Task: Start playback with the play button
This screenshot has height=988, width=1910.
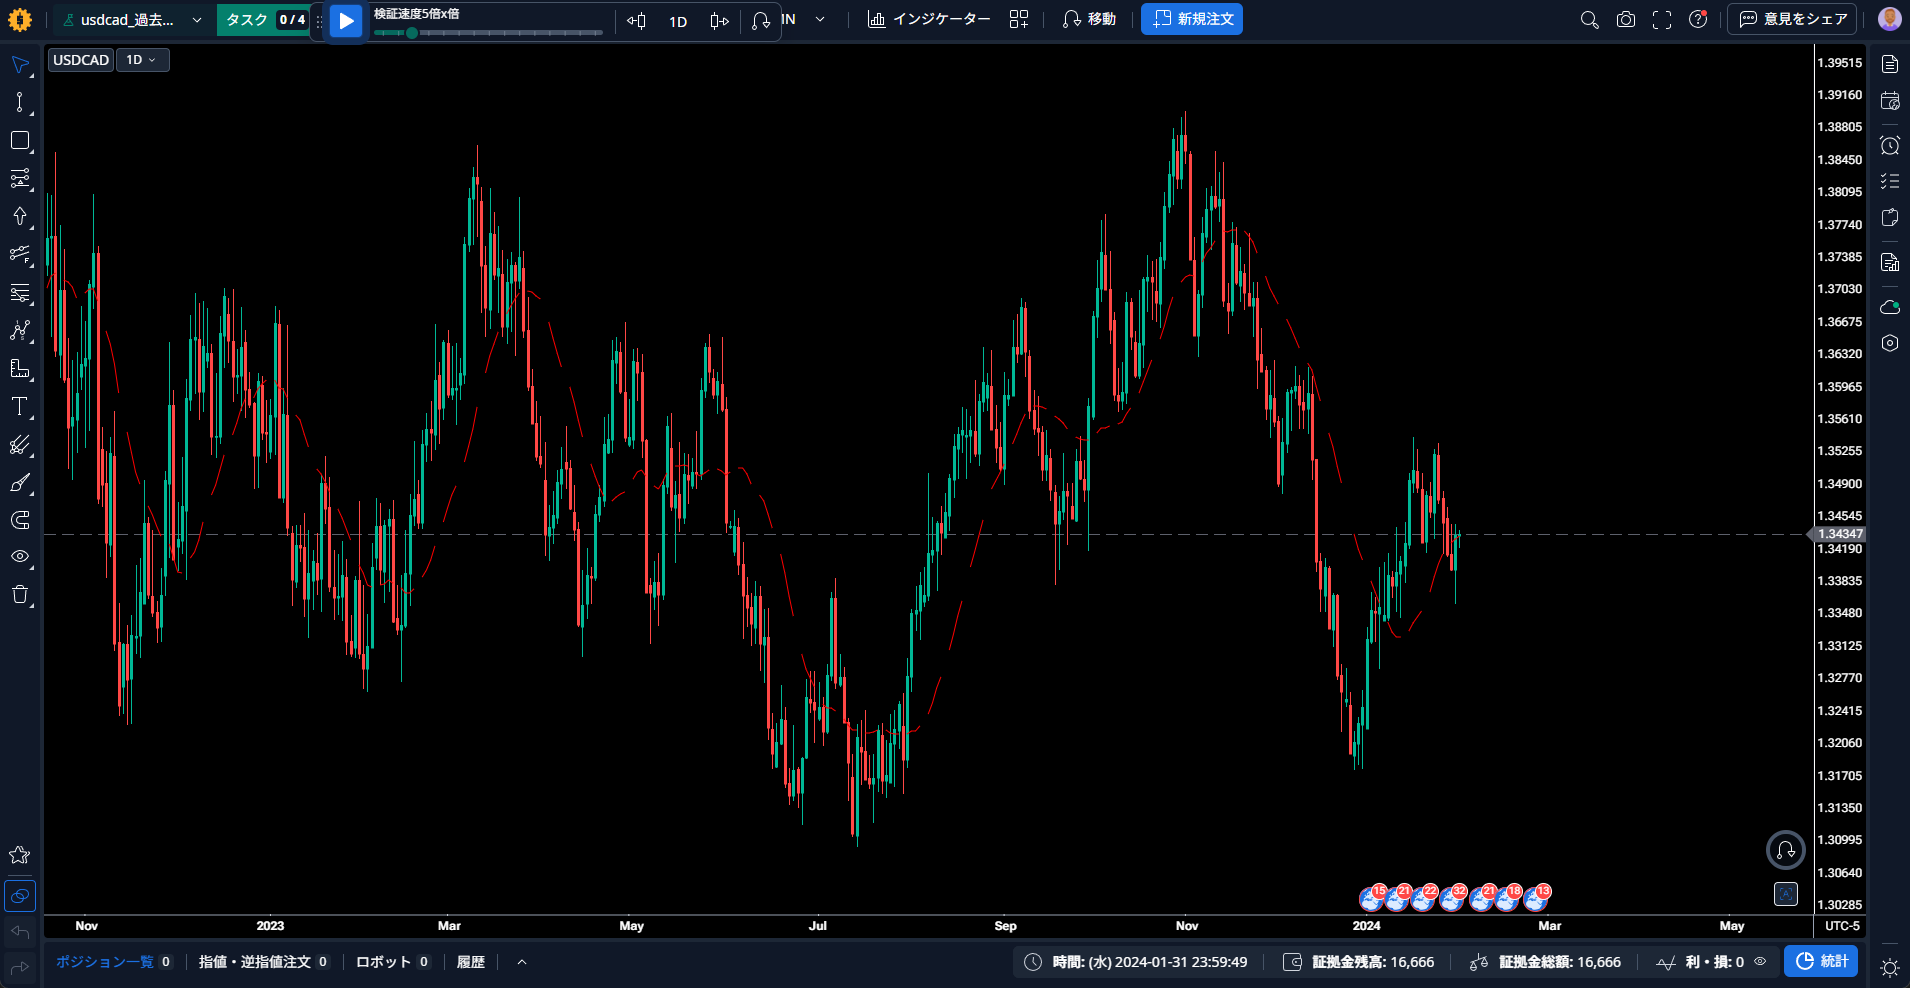Action: [345, 20]
